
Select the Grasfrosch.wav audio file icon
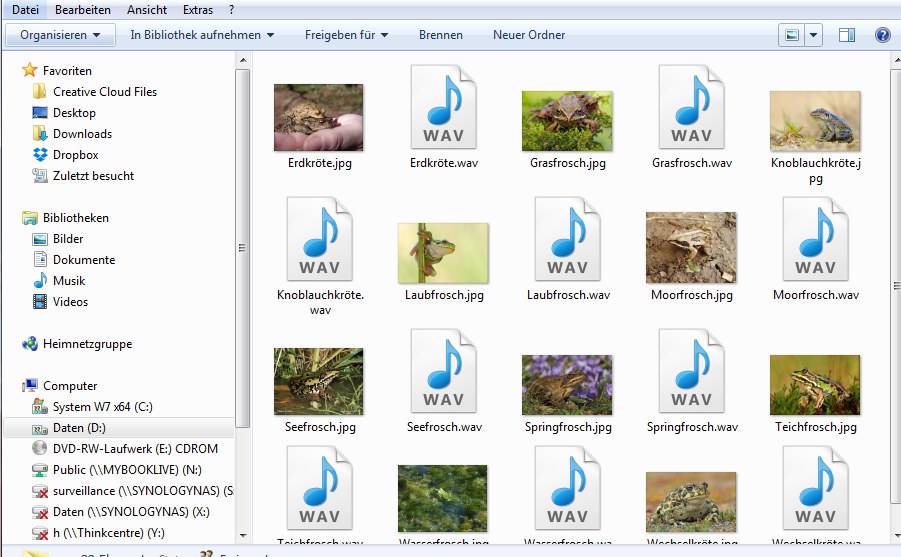691,107
